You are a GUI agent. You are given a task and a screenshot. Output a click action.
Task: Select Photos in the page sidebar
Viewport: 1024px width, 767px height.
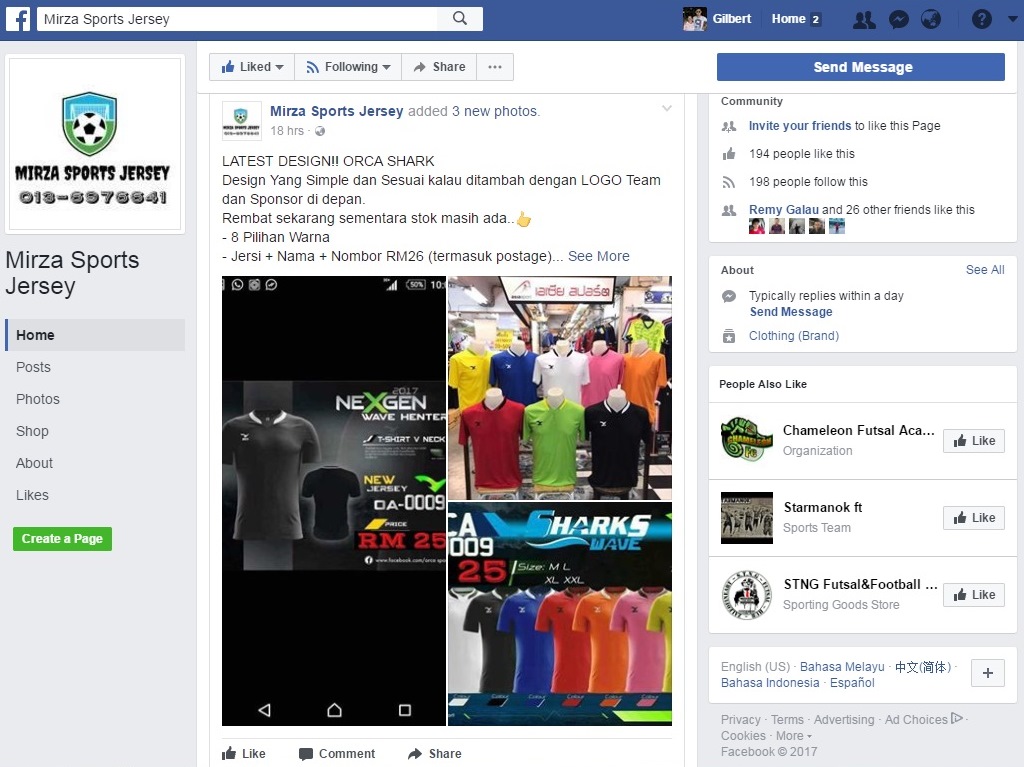38,399
